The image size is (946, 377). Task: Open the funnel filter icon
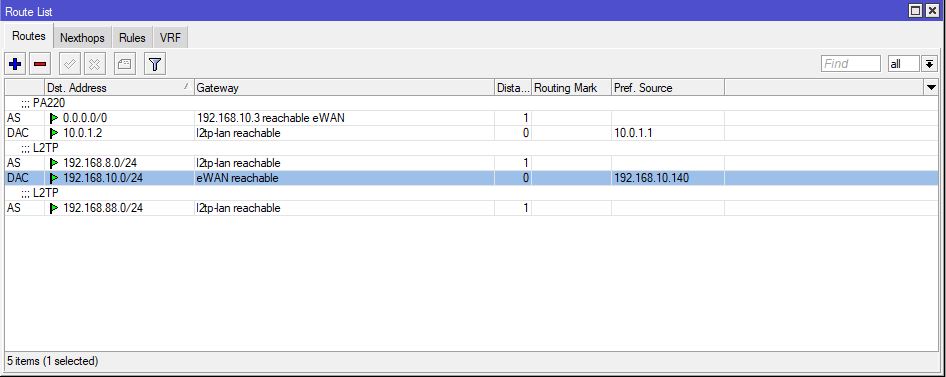point(155,63)
